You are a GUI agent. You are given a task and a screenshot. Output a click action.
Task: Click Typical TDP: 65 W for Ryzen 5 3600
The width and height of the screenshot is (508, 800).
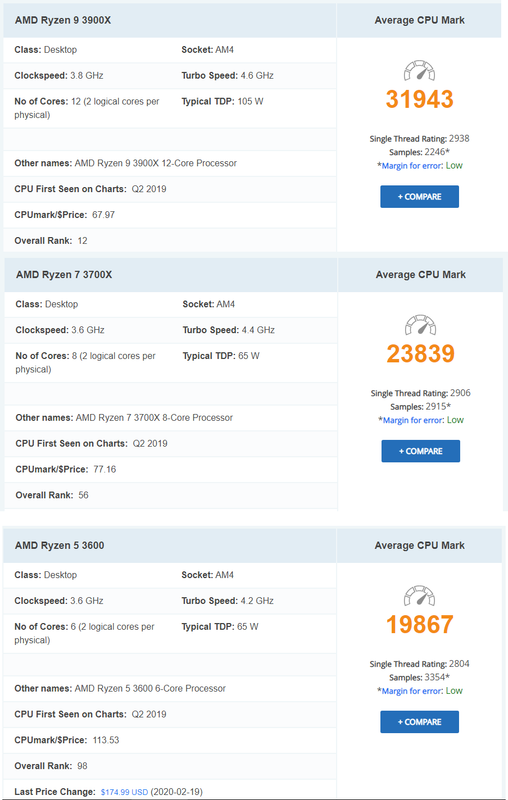tap(220, 627)
